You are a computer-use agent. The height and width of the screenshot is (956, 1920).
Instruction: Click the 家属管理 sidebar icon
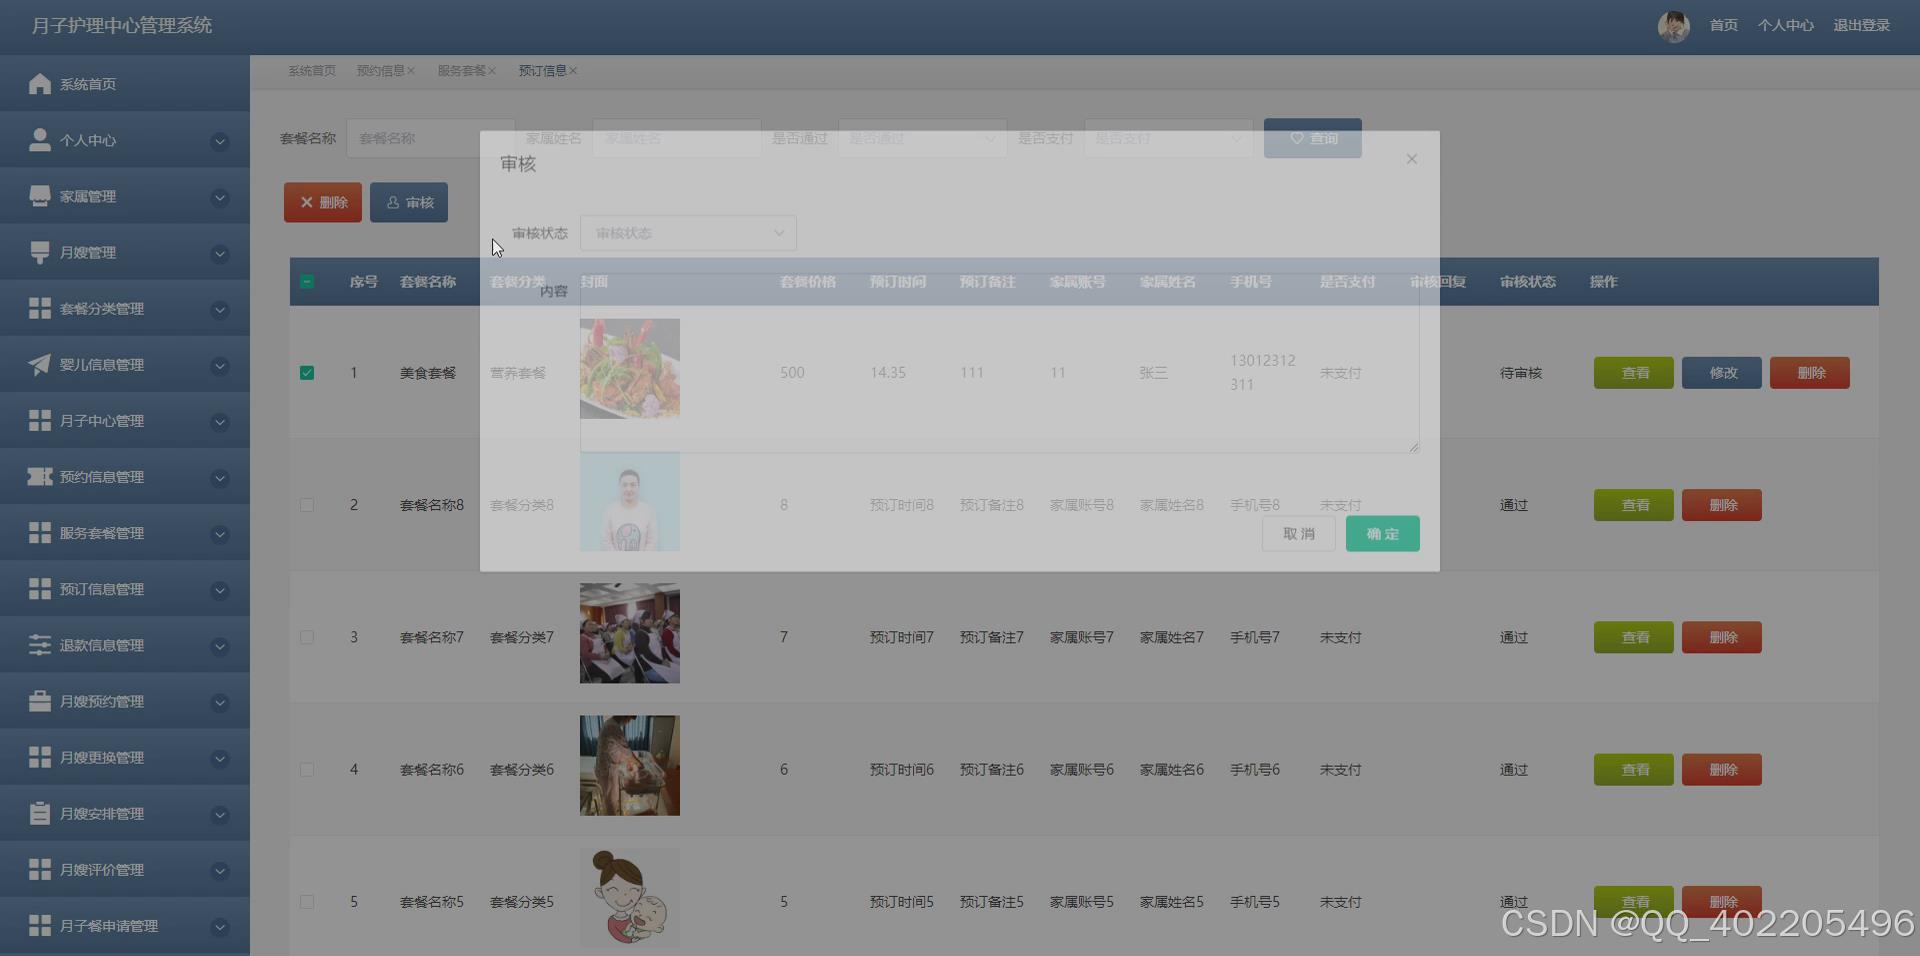click(40, 196)
